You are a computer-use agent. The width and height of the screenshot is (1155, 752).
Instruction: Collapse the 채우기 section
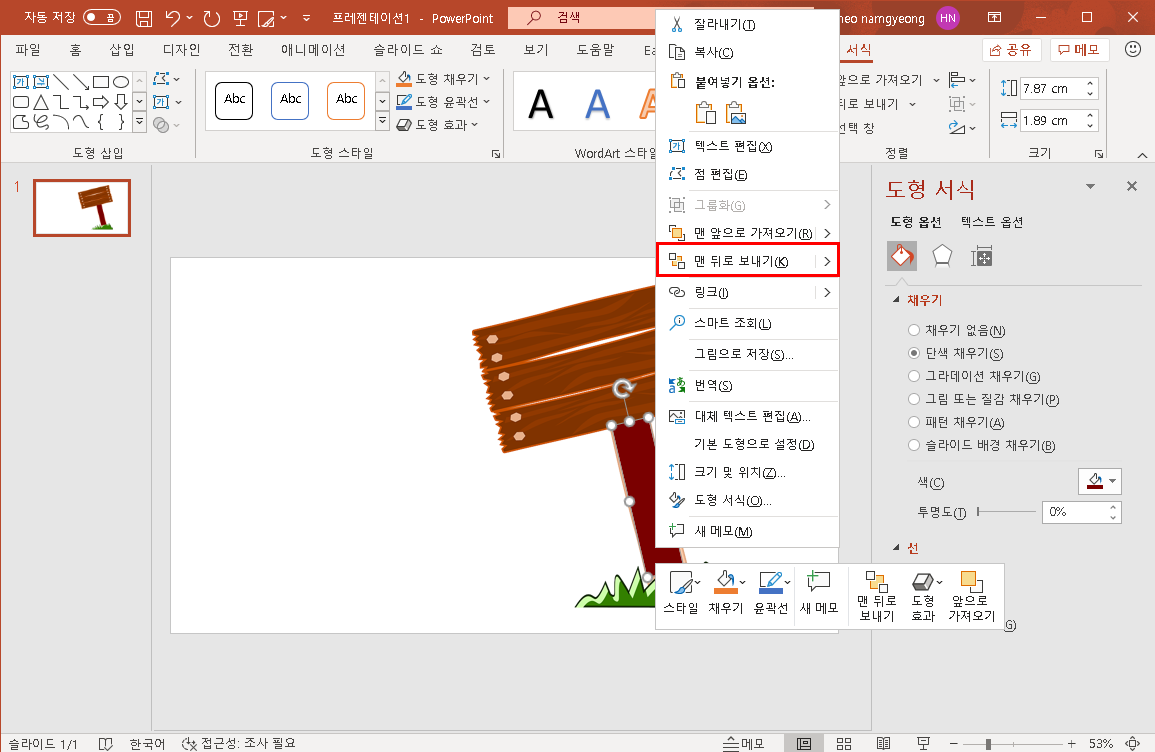tap(896, 300)
